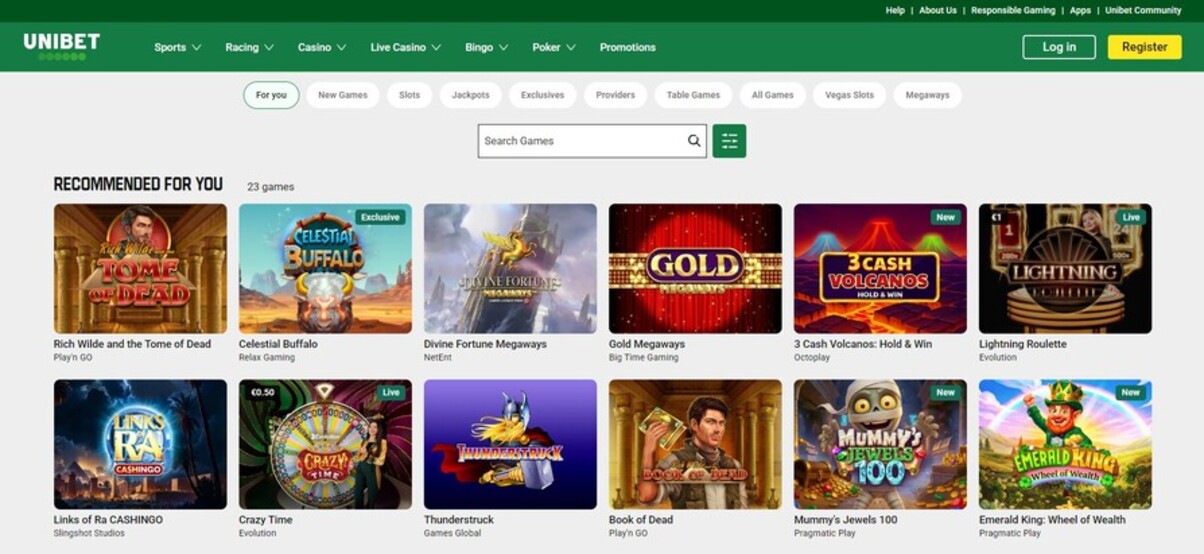The height and width of the screenshot is (554, 1204).
Task: Click the 'Big Time Gaming' provider text
Action: 643,358
